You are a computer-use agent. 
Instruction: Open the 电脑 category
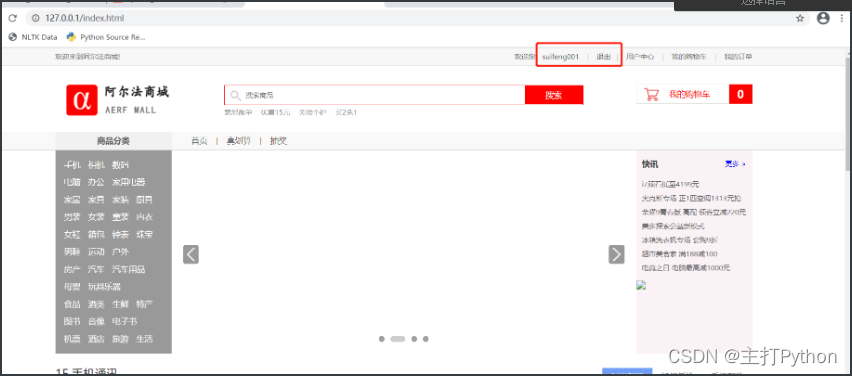click(x=72, y=183)
